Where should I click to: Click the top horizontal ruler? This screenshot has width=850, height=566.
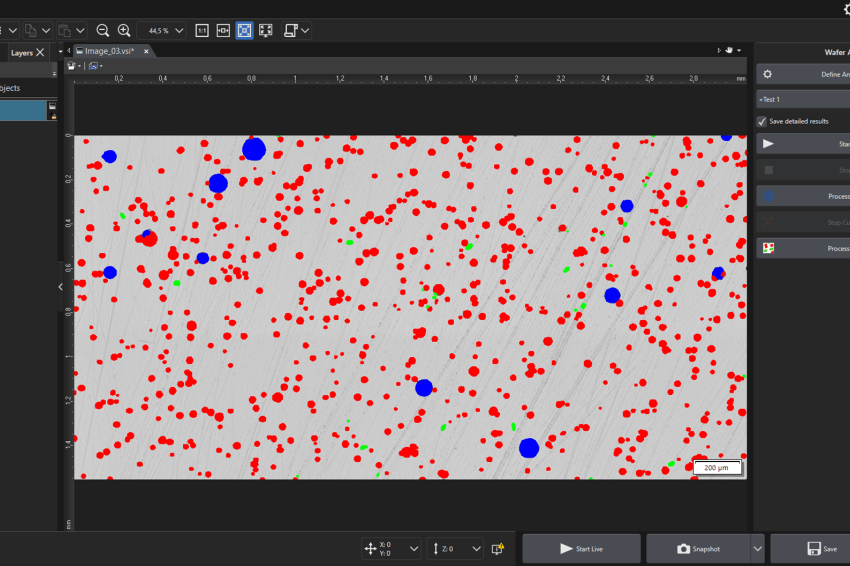[x=410, y=79]
